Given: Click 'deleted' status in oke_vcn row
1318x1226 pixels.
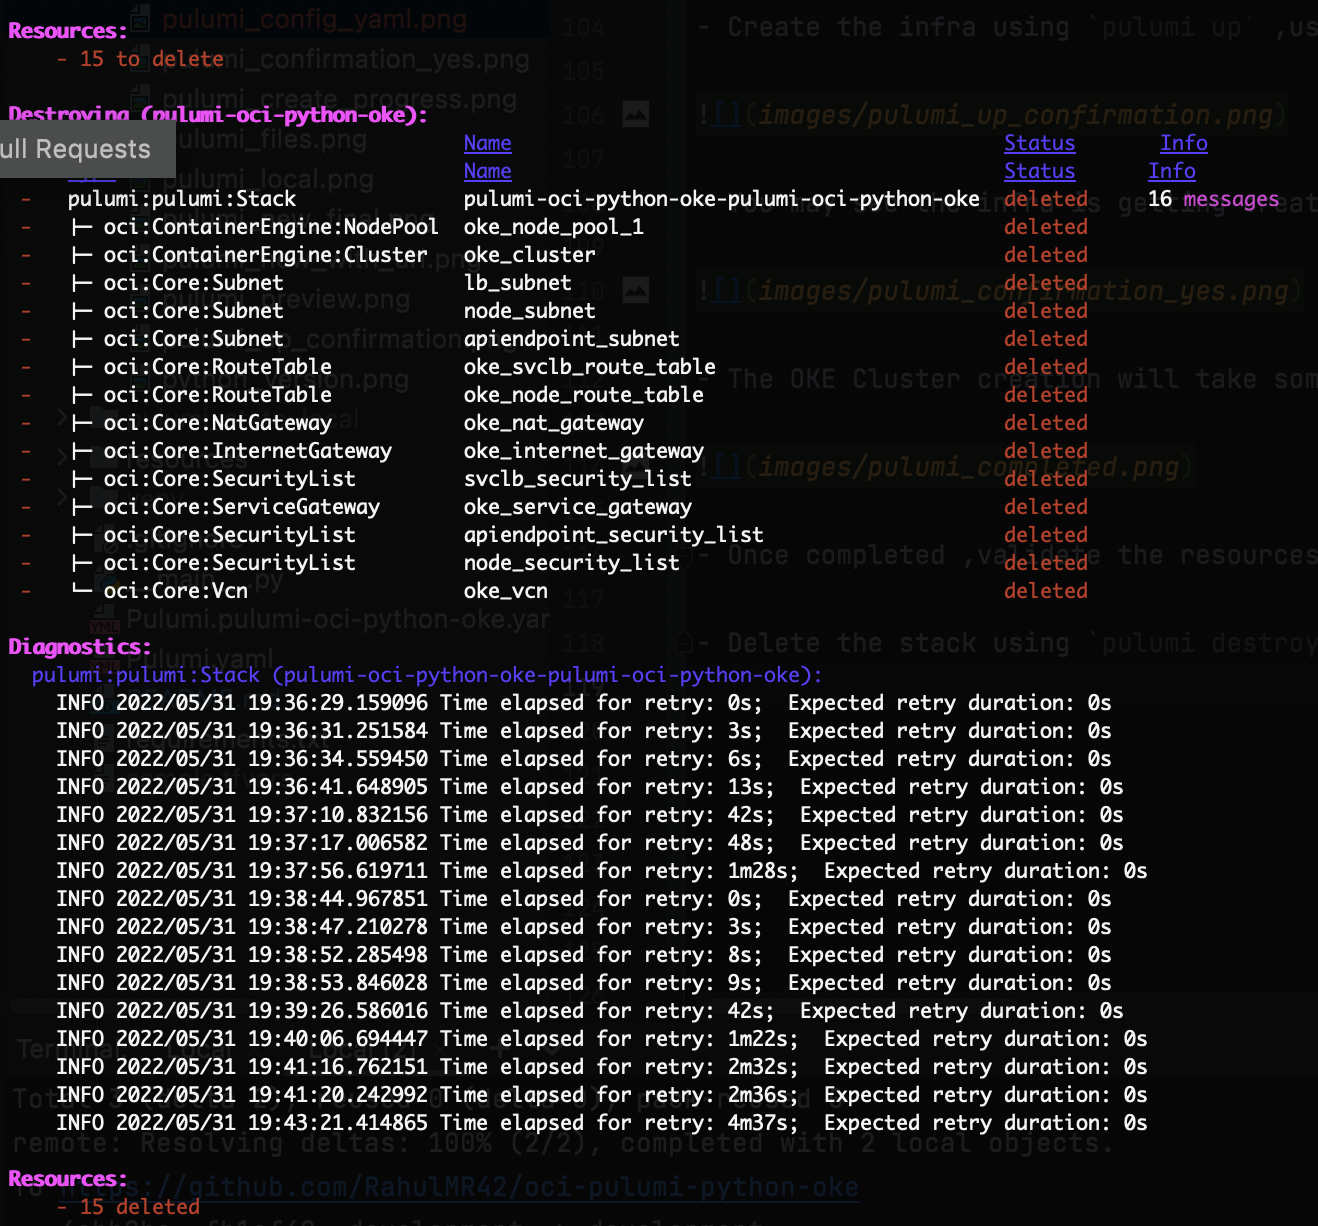Looking at the screenshot, I should (x=1046, y=591).
